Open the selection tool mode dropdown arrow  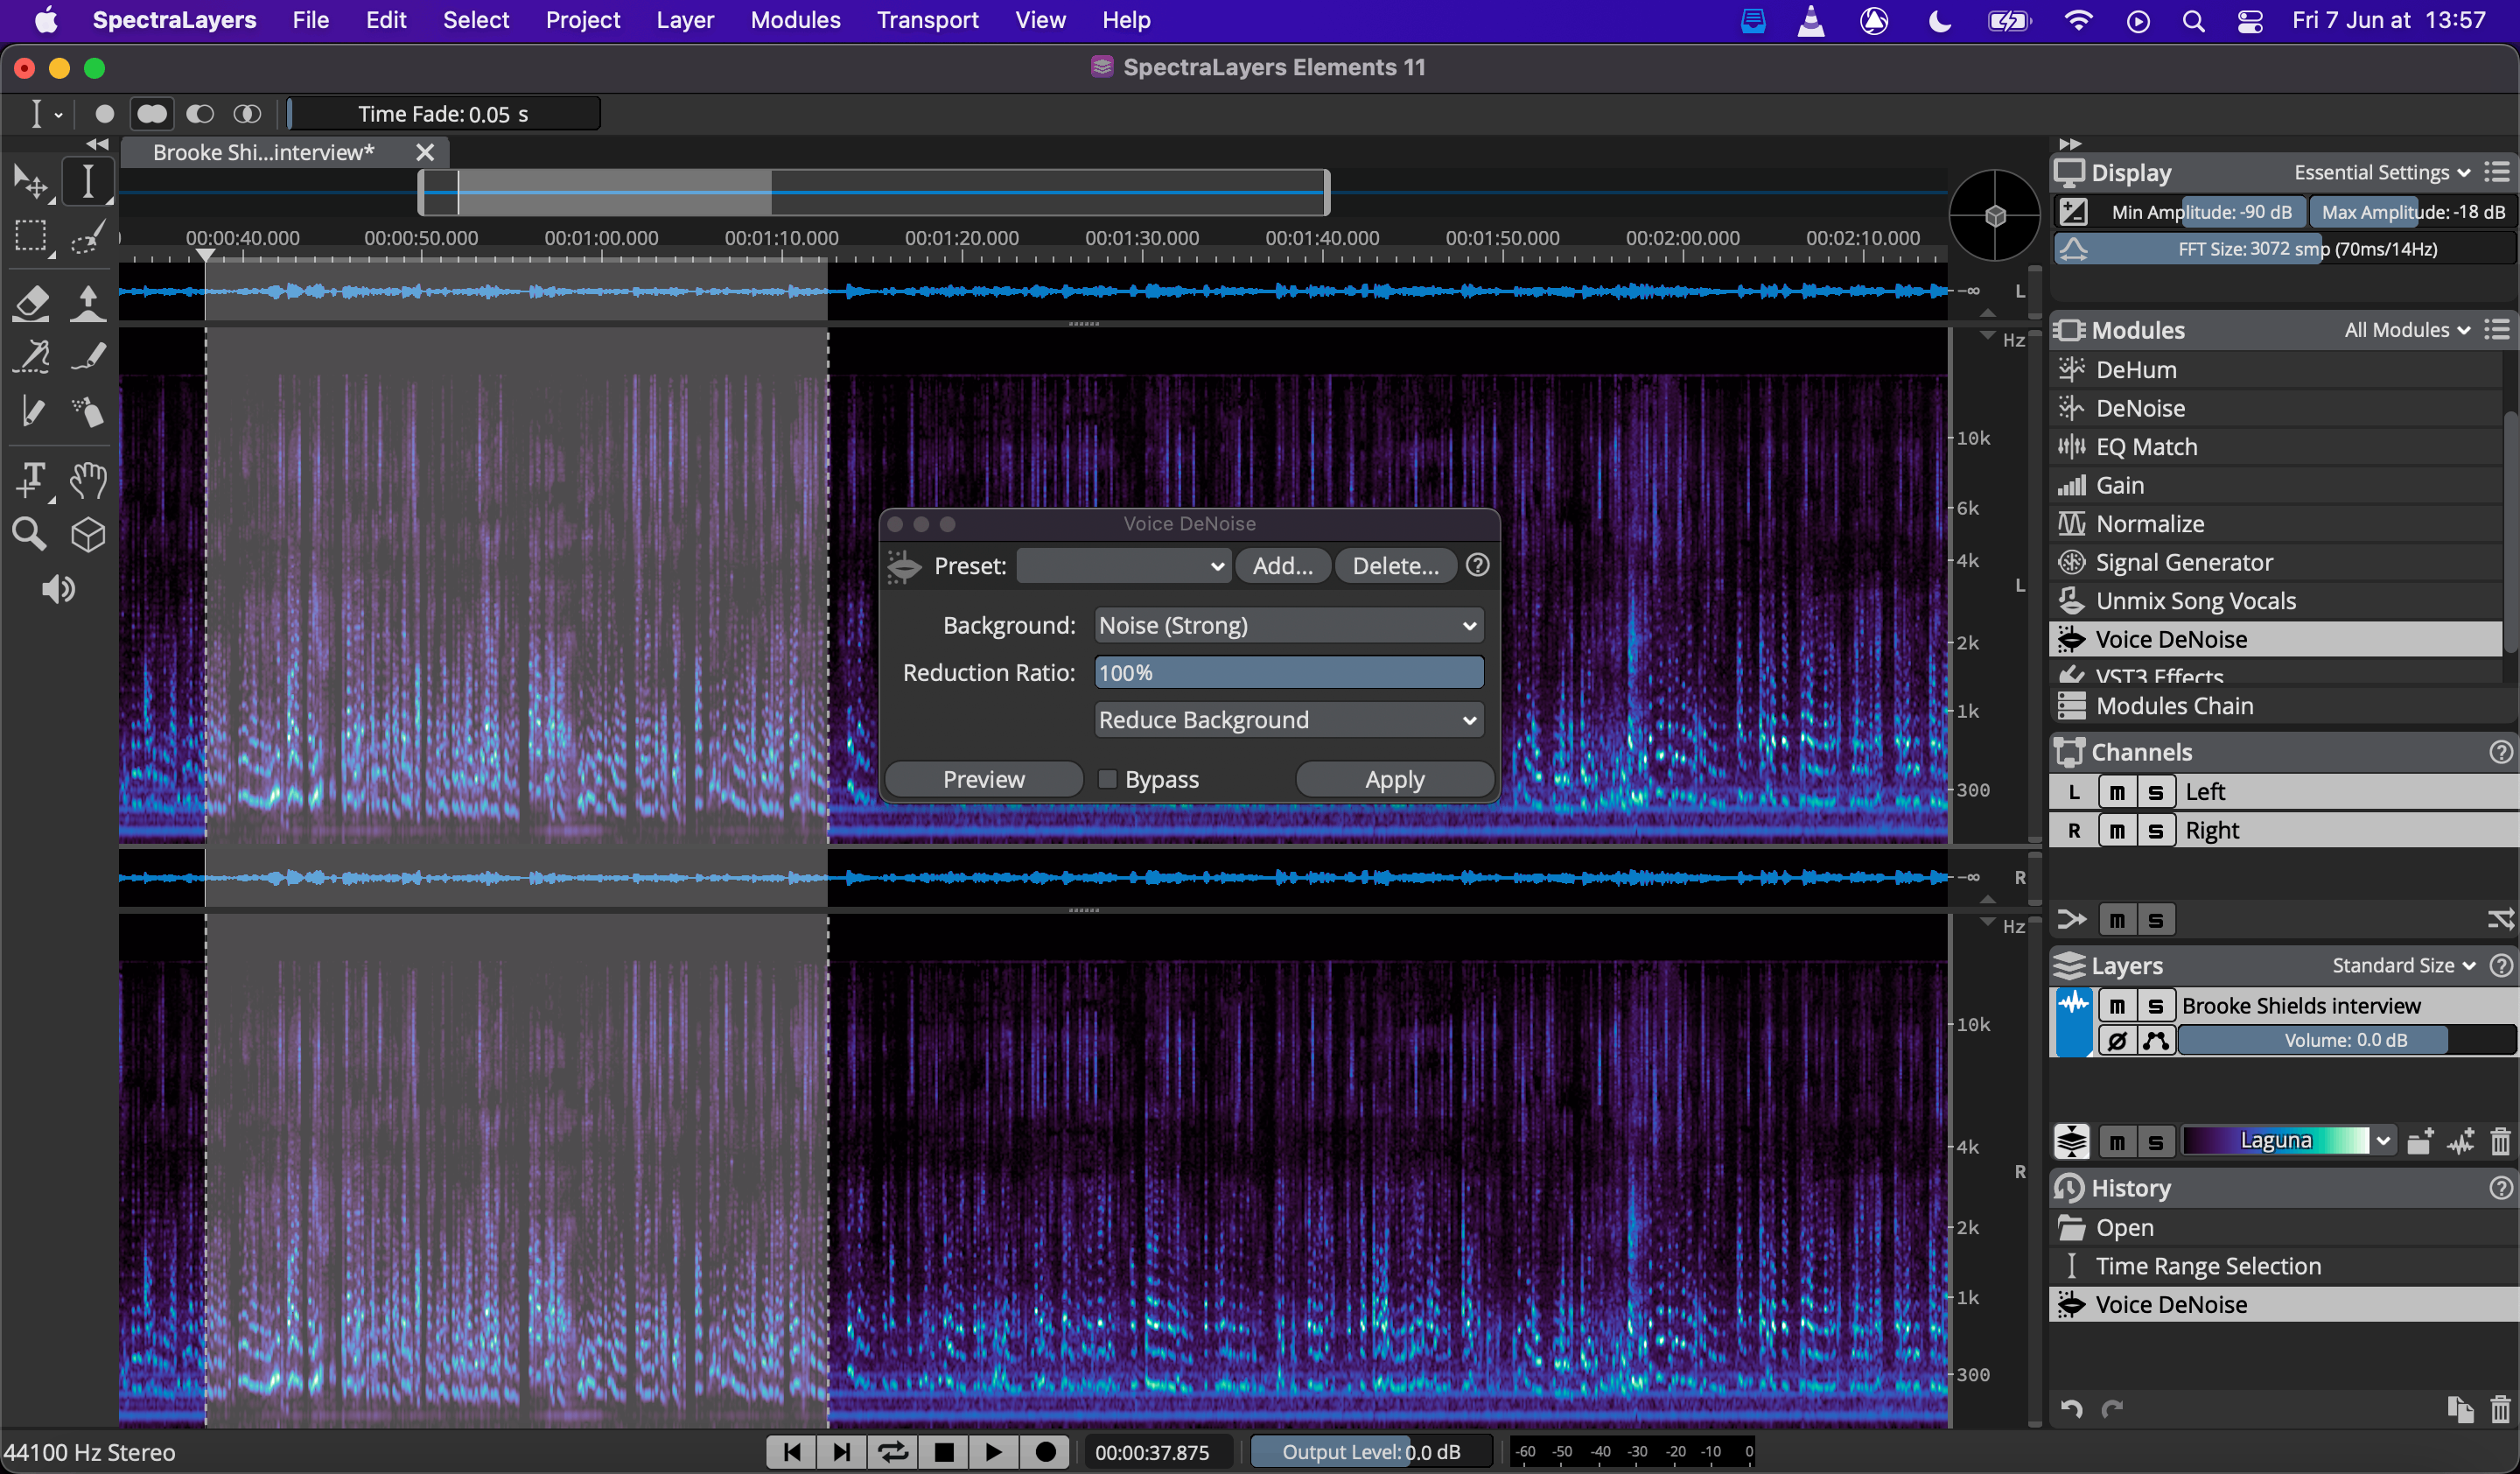(58, 115)
